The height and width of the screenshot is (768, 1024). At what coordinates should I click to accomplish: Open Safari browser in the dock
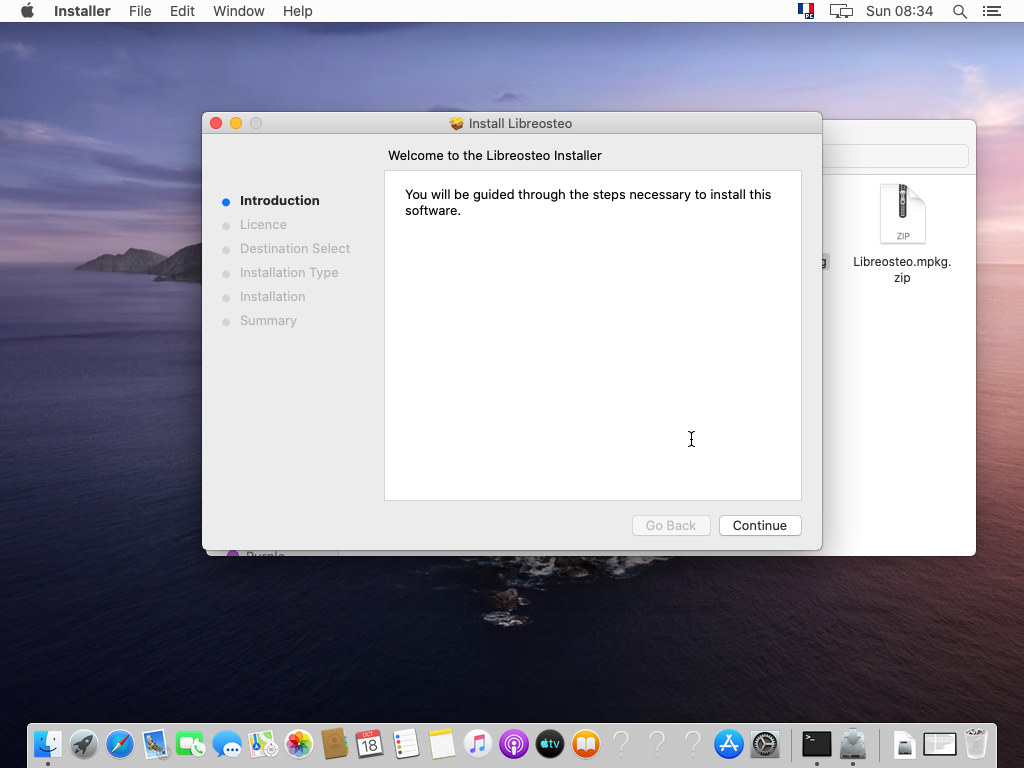tap(120, 744)
